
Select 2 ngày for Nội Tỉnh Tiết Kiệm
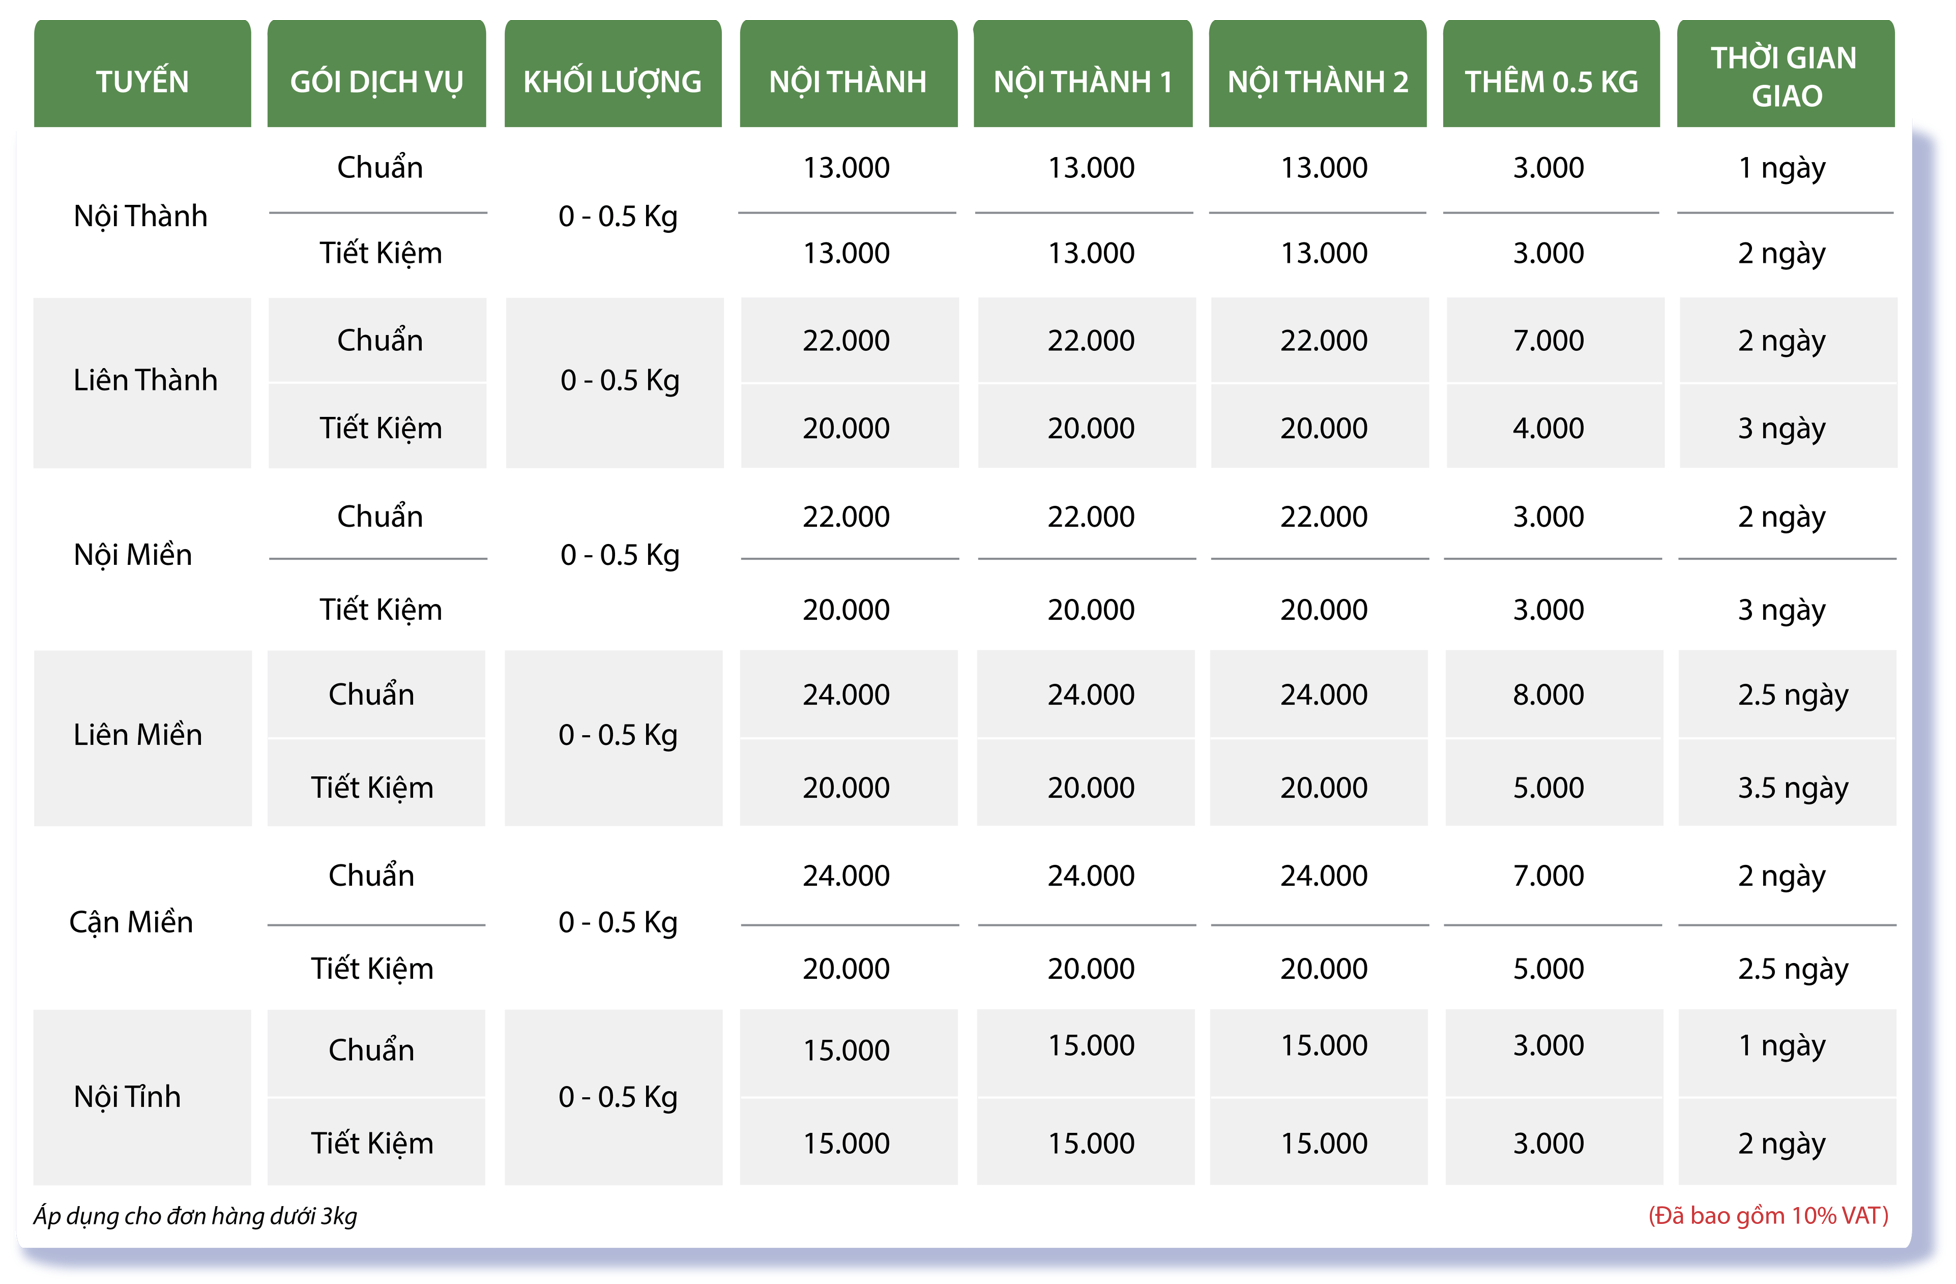coord(1782,1145)
